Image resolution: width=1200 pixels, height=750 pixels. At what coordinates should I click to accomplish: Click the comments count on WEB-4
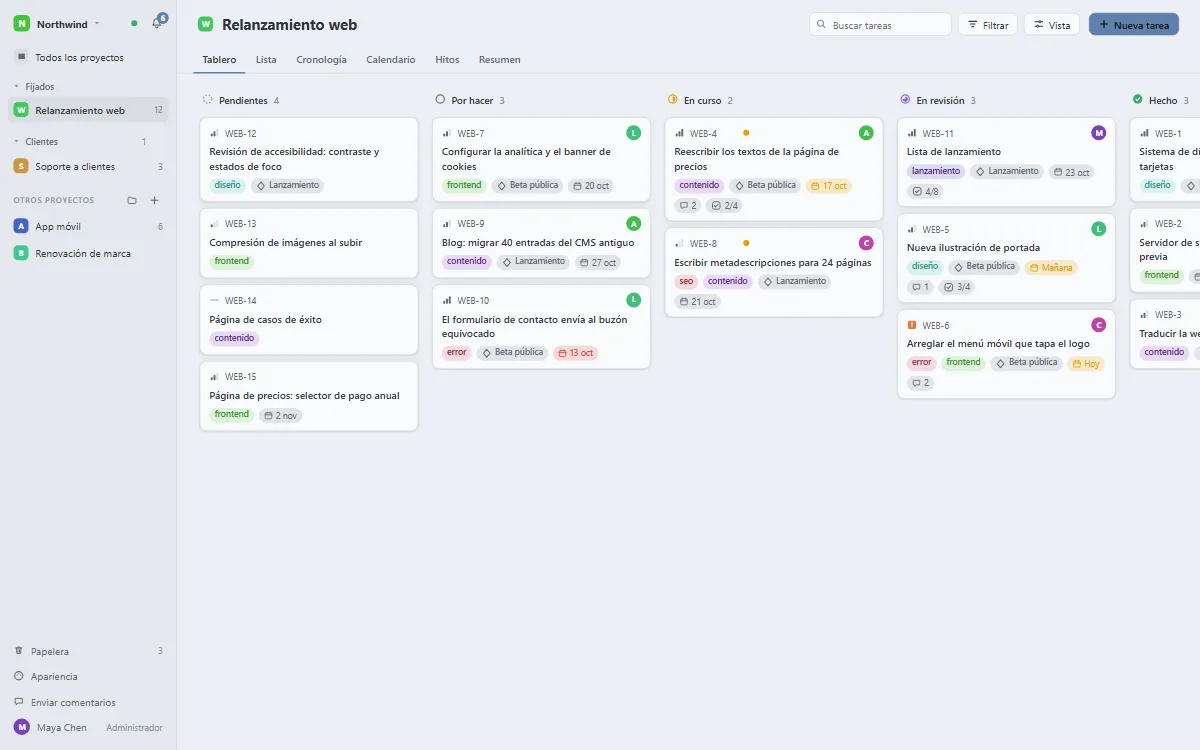(688, 206)
